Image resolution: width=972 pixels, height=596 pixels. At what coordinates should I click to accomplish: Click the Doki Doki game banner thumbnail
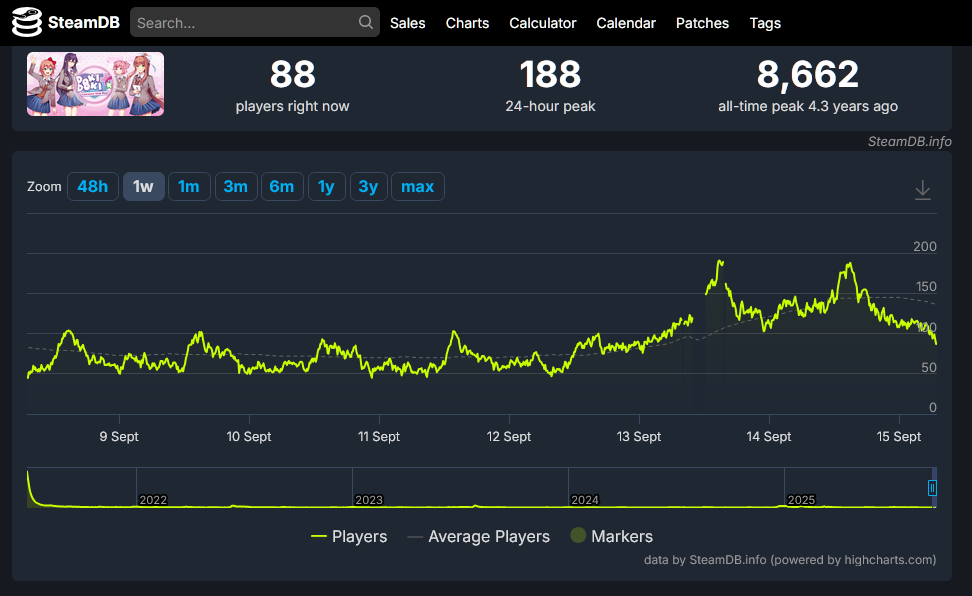click(95, 84)
